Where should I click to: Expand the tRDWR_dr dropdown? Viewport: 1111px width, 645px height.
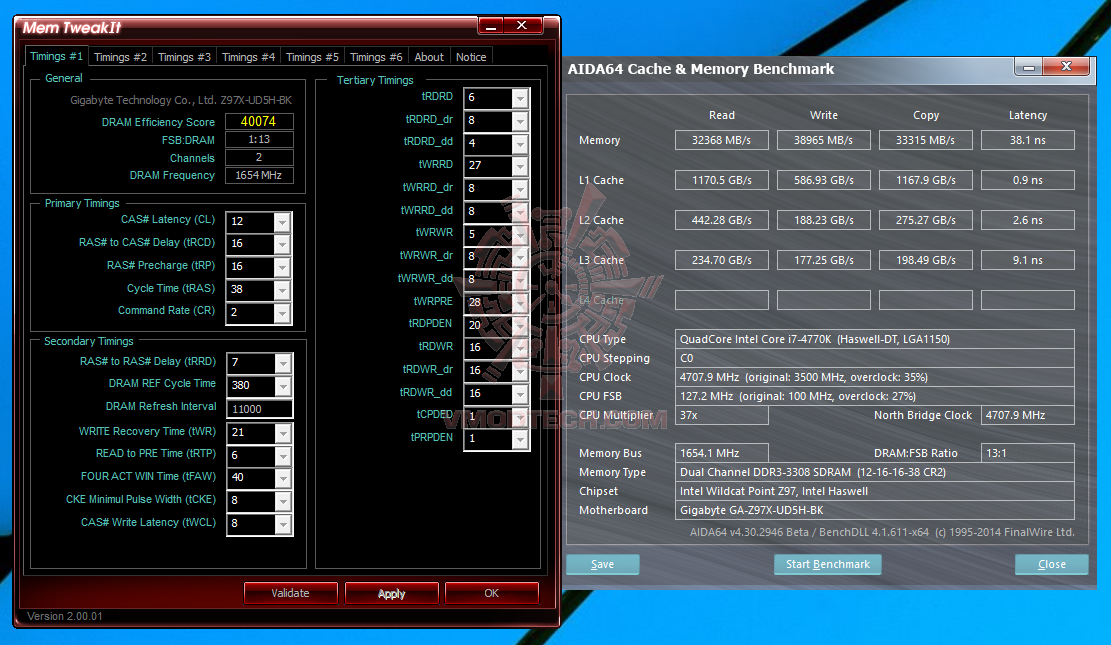(520, 370)
